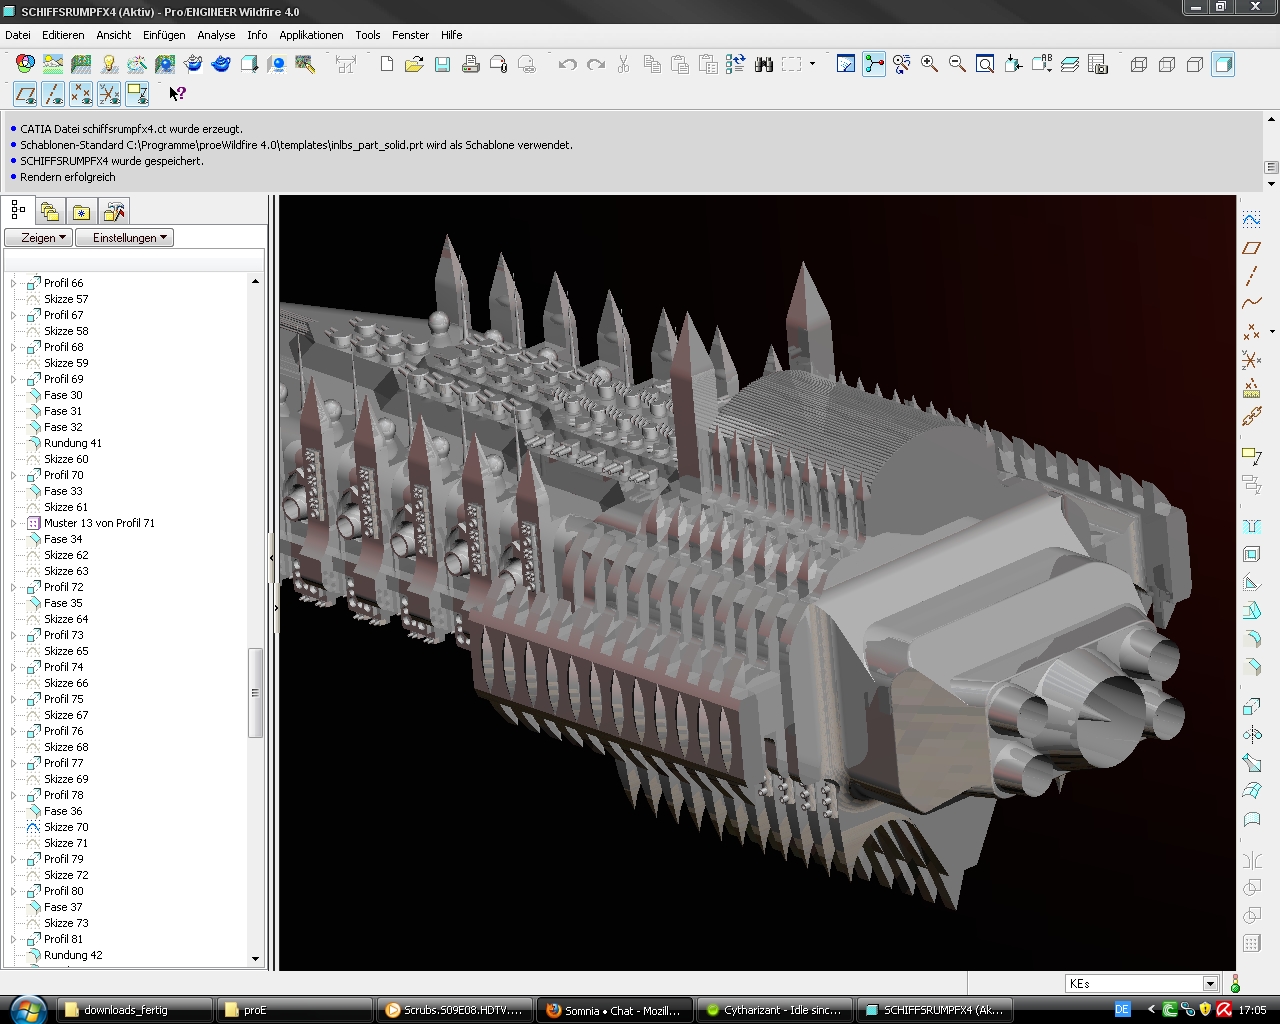Open the Einstellungen dropdown
This screenshot has height=1024, width=1280.
pos(125,238)
